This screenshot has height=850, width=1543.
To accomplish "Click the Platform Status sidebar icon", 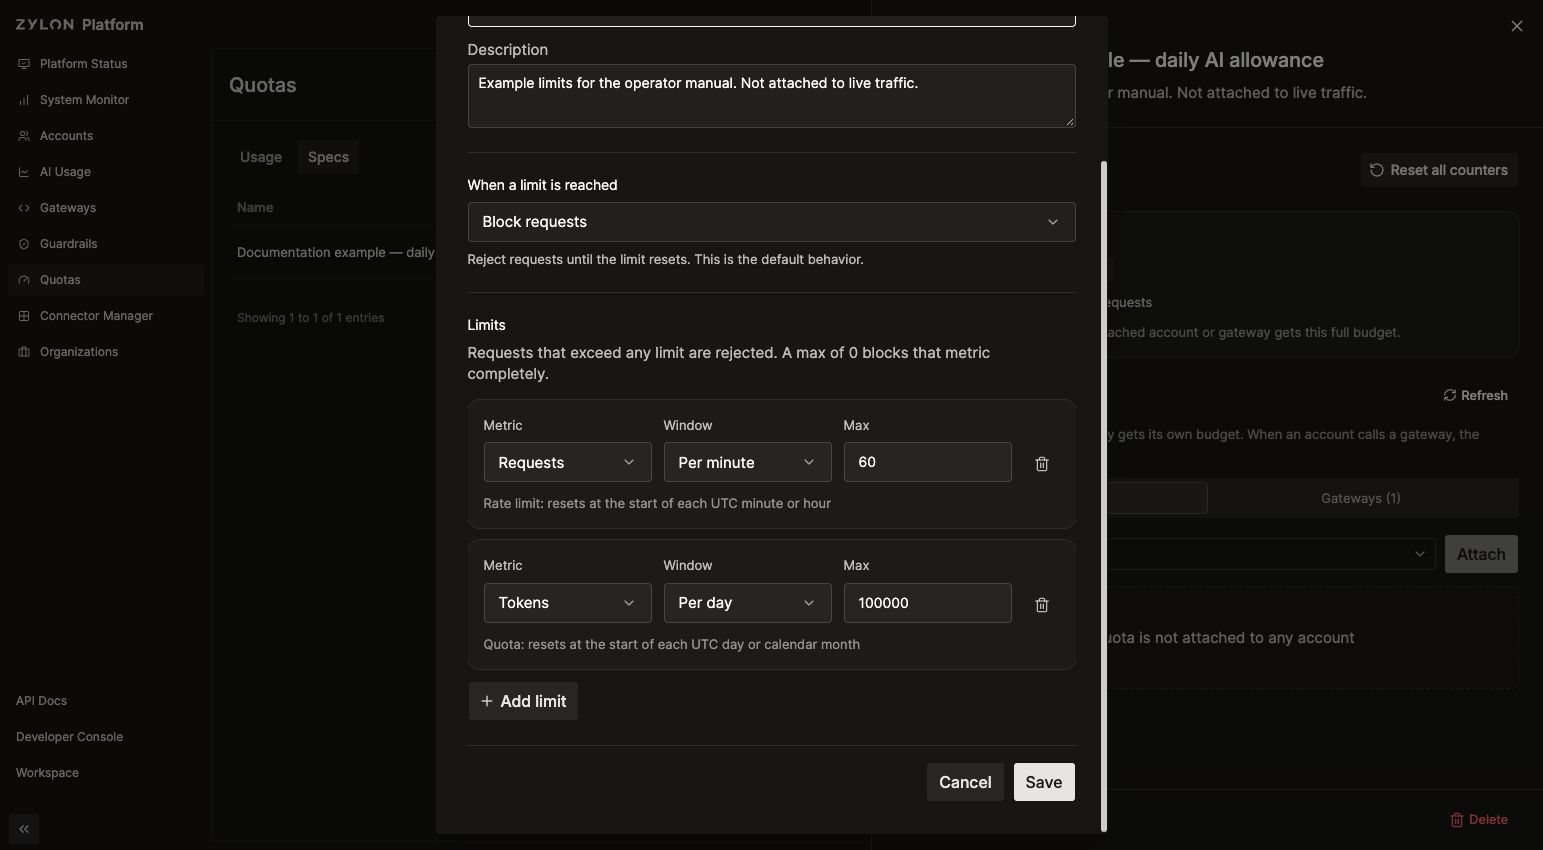I will pos(24,64).
